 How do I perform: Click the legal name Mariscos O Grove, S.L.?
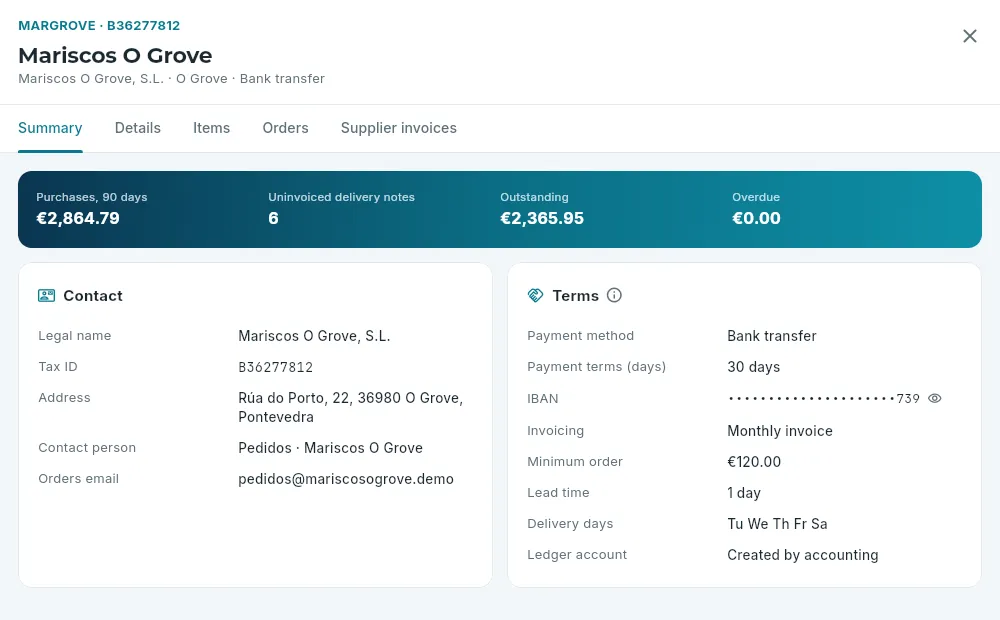coord(314,336)
